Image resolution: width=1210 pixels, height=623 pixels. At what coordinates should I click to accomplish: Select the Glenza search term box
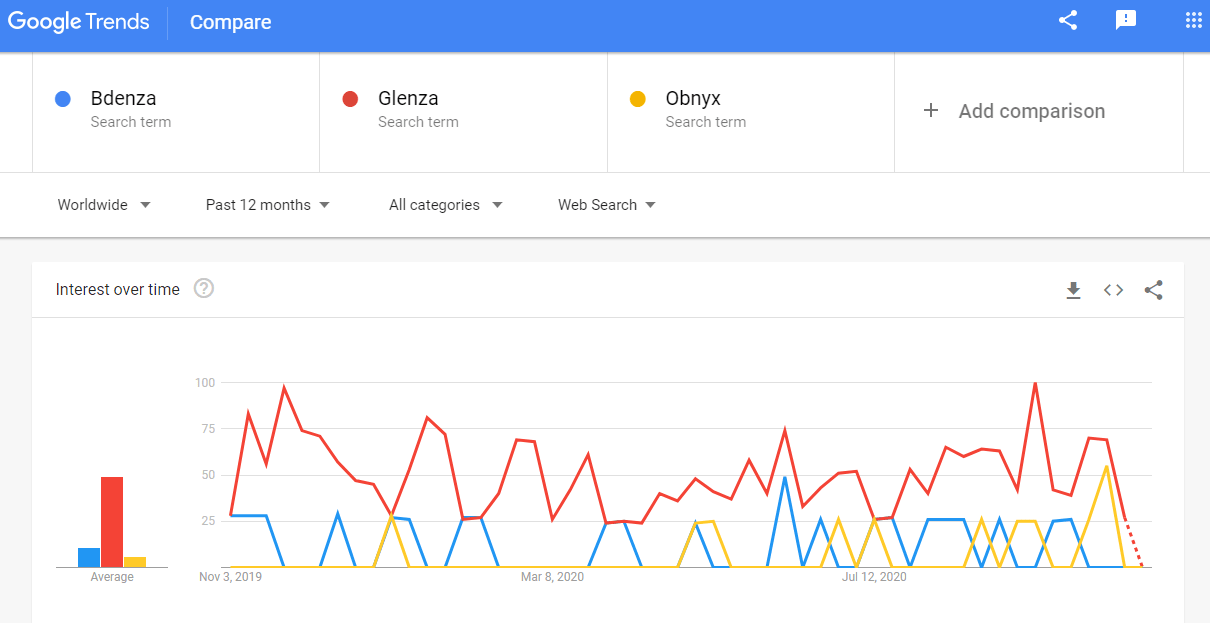[464, 112]
